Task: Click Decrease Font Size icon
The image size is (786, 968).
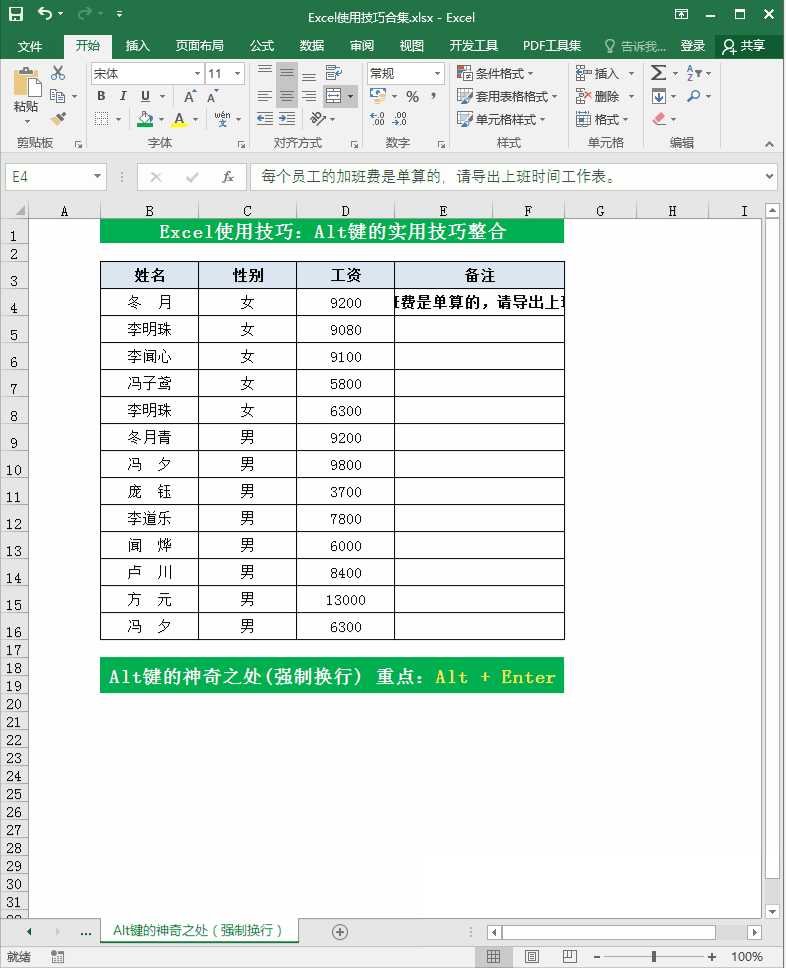Action: coord(212,96)
